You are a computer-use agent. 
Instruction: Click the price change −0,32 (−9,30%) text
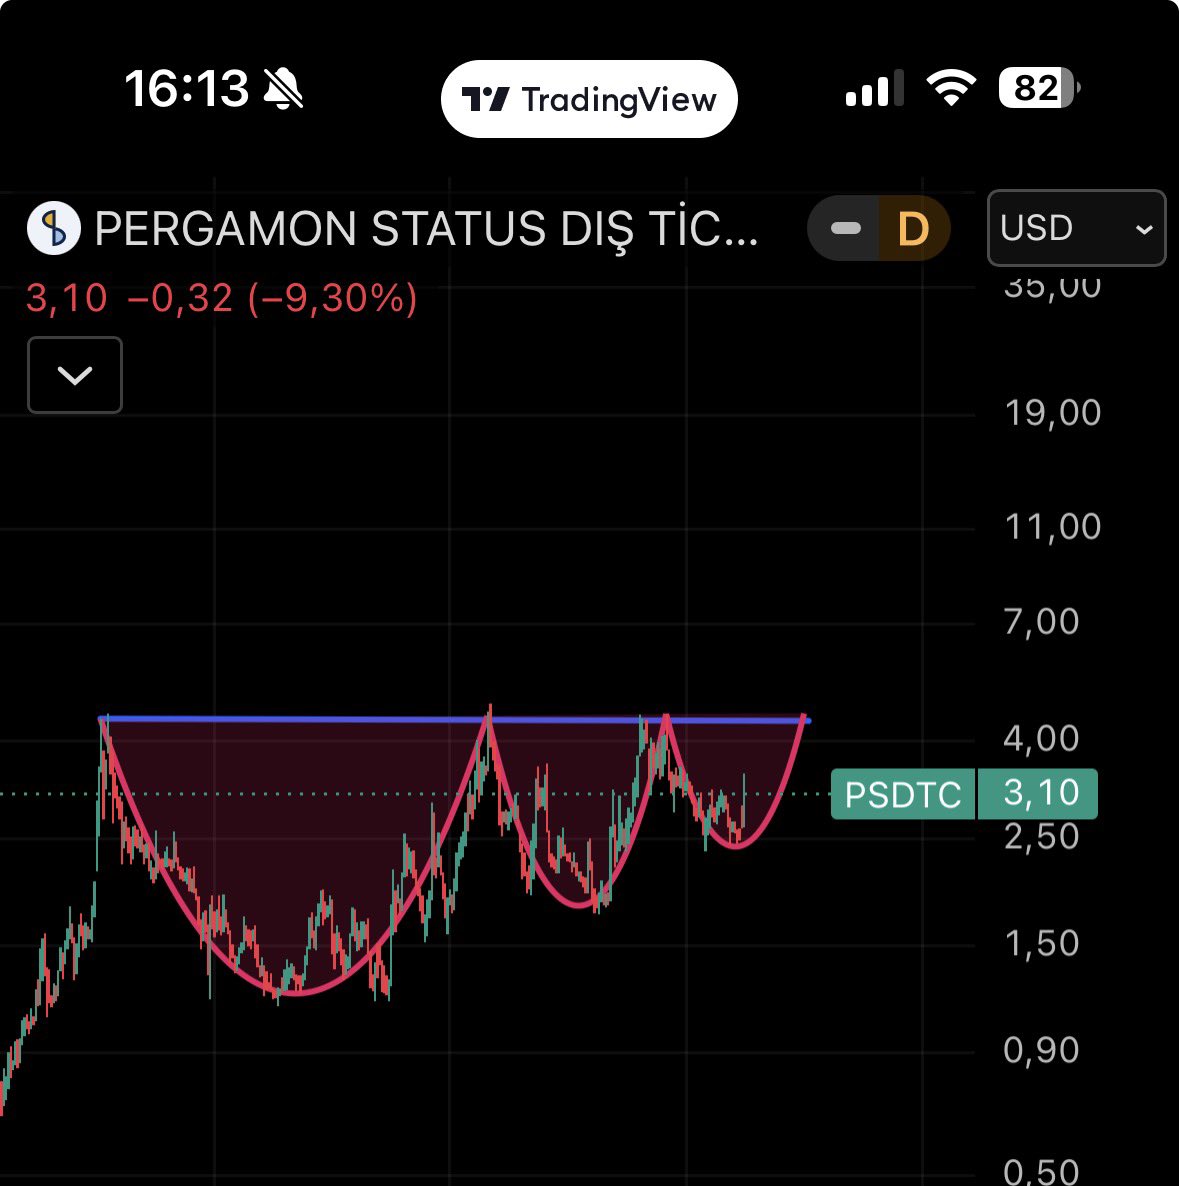[x=272, y=298]
